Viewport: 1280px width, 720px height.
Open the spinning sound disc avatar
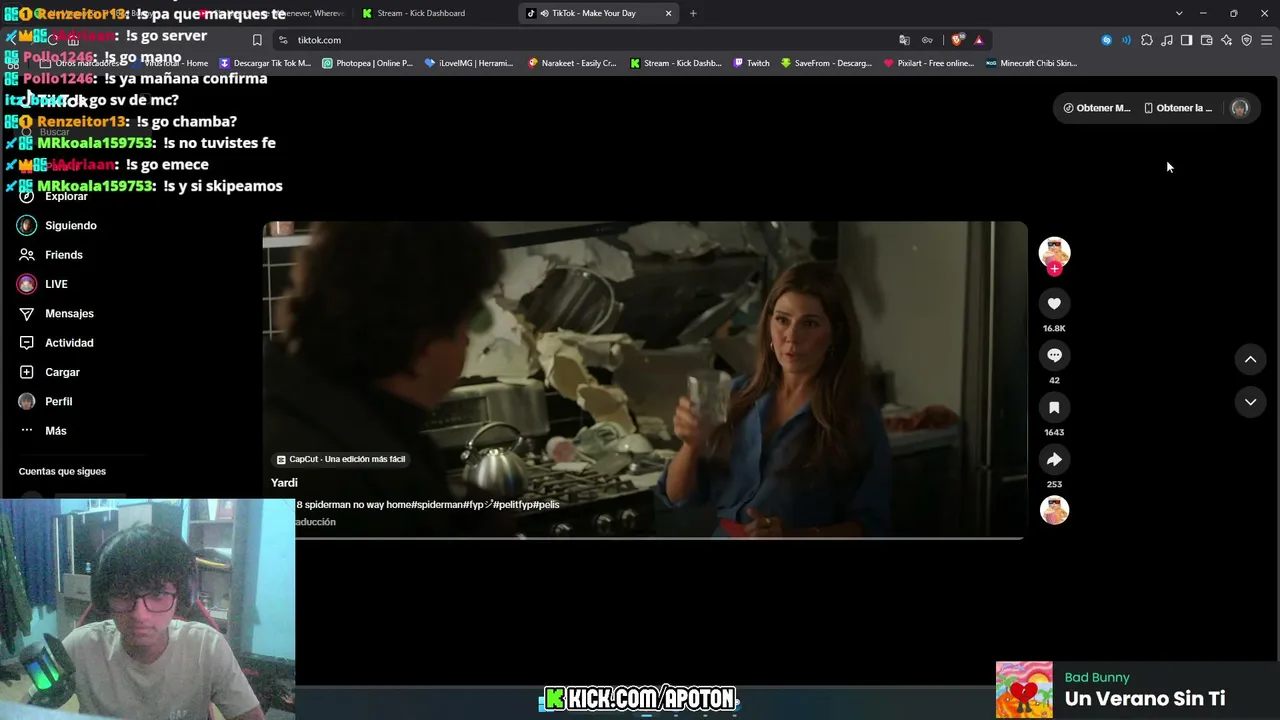(1054, 510)
